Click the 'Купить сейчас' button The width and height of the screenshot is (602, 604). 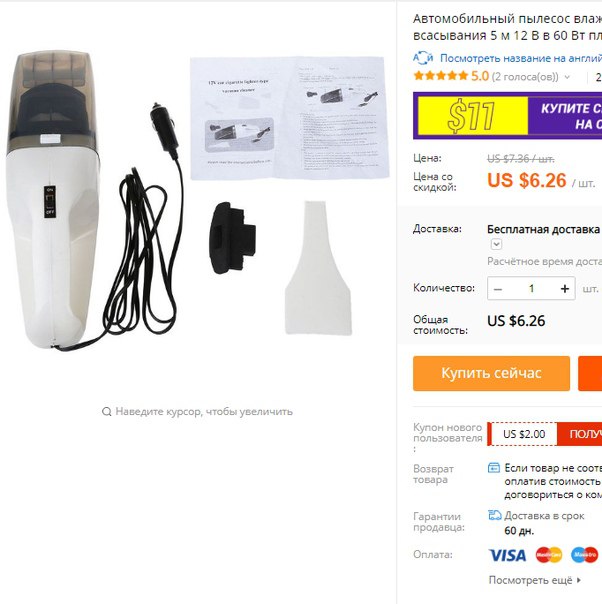491,373
